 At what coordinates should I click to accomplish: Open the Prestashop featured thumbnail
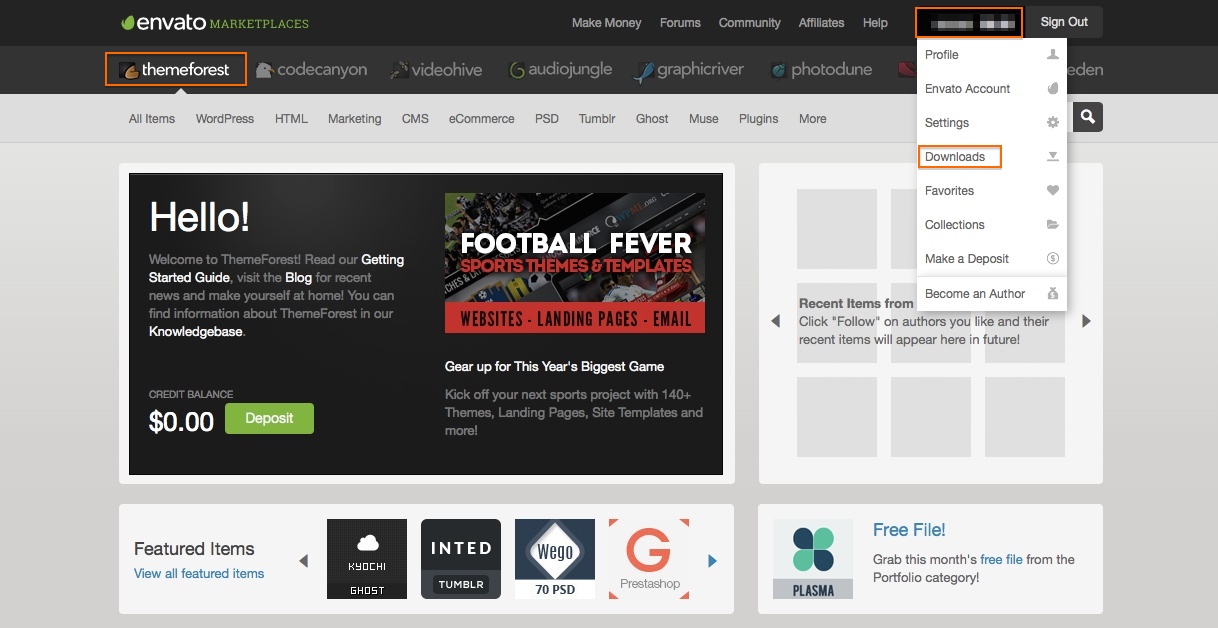(649, 559)
